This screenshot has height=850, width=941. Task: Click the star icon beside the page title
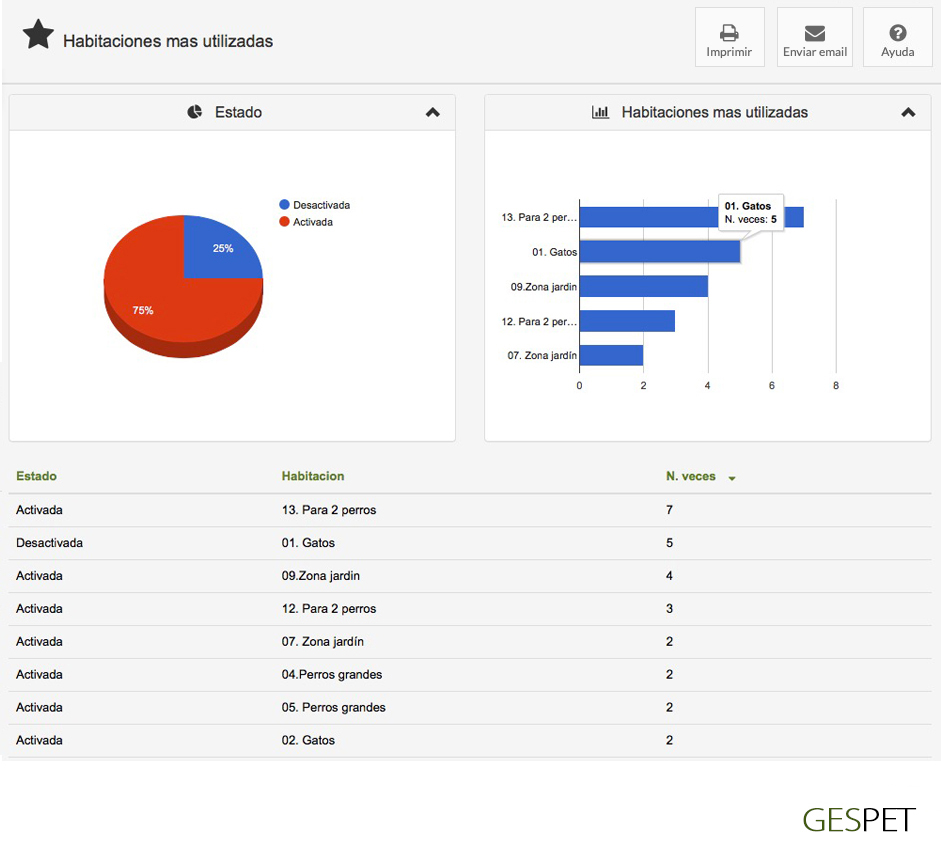[x=38, y=35]
